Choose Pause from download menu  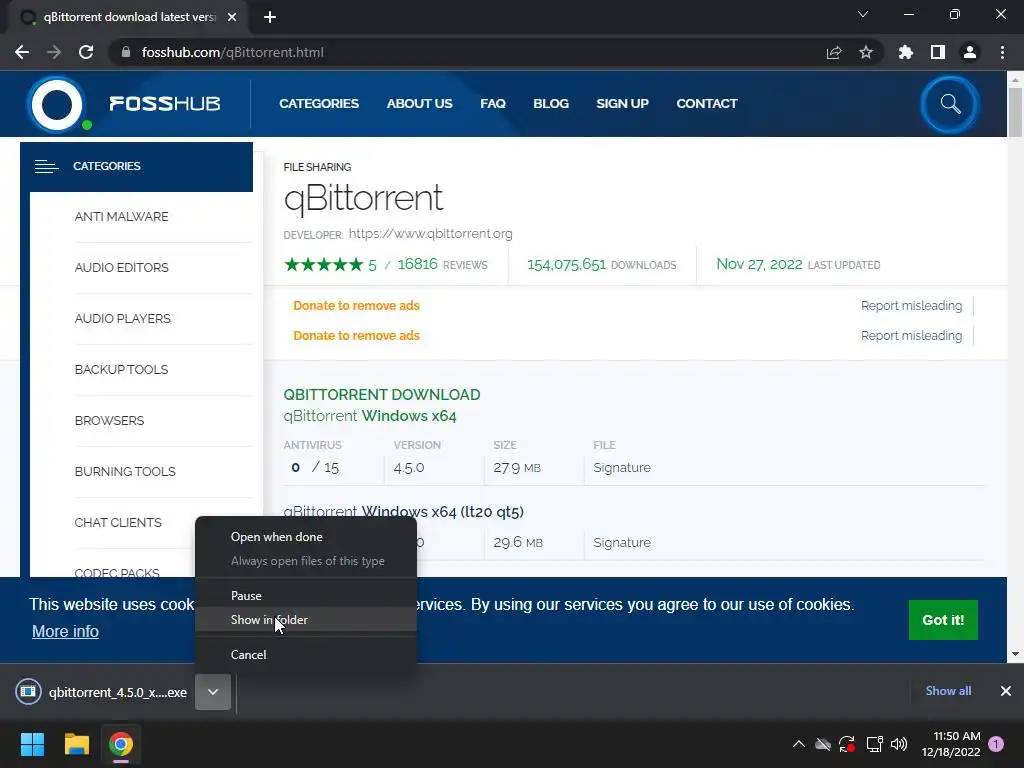(306, 596)
